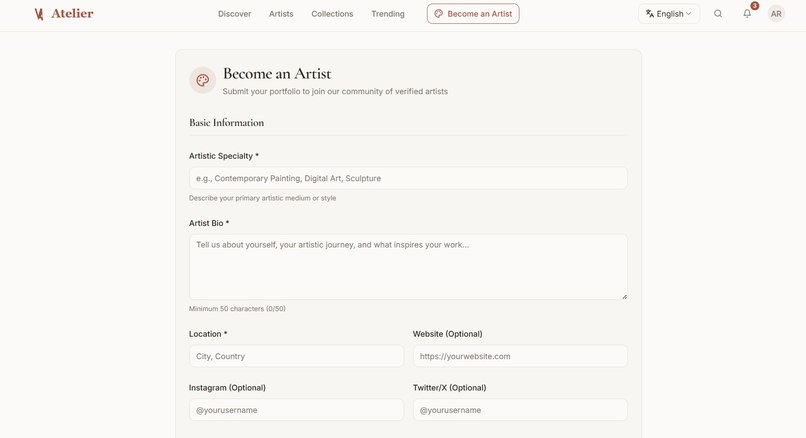Viewport: 806px width, 438px height.
Task: Click the 'Website (Optional)' label
Action: [448, 334]
